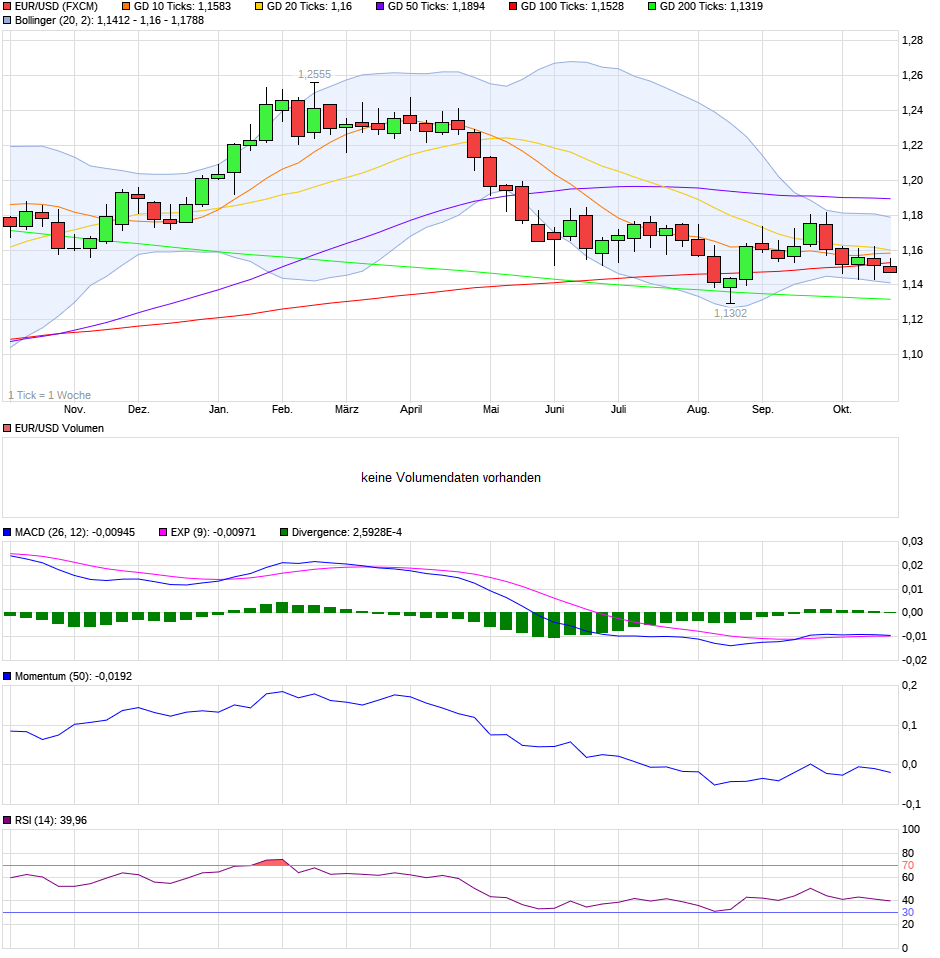Click the 'EUR/USD Volumen' panel title
The height and width of the screenshot is (958, 940).
59,429
